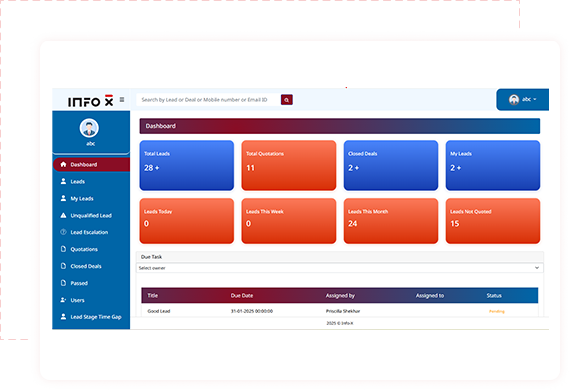Go to the Leads menu item
The height and width of the screenshot is (390, 570).
77,181
